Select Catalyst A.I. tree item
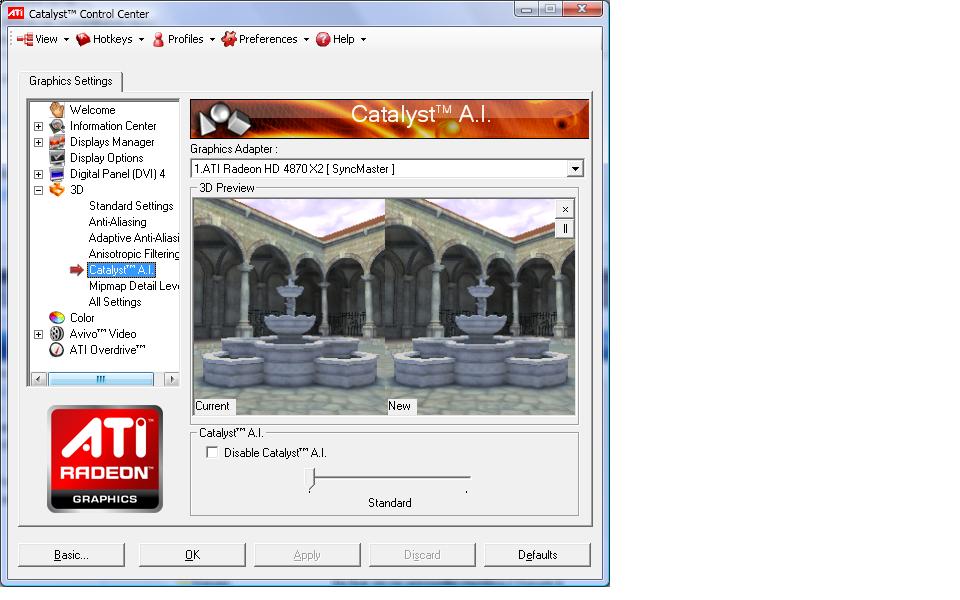960x600 pixels. 121,270
